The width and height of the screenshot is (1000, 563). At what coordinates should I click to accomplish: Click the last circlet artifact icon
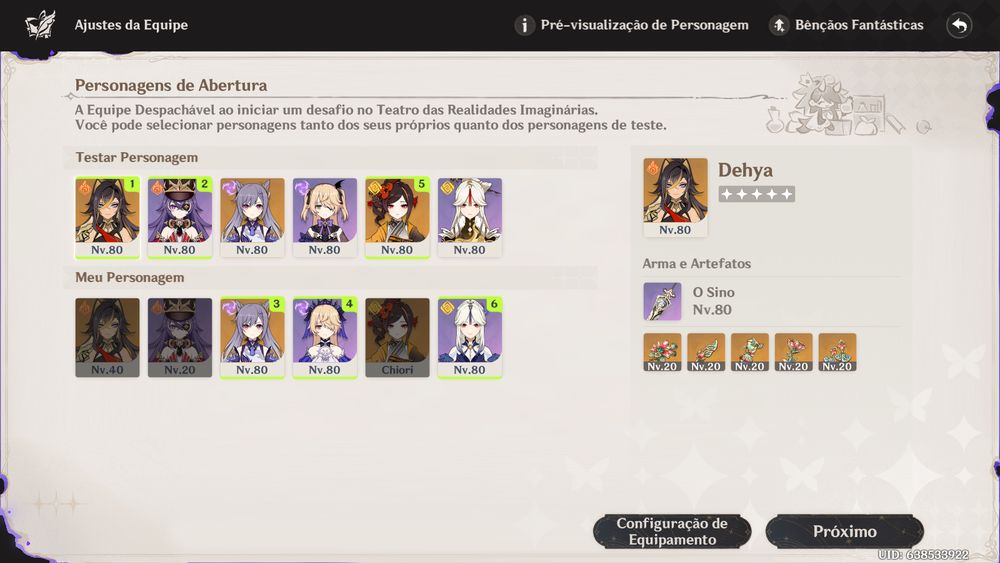click(837, 352)
